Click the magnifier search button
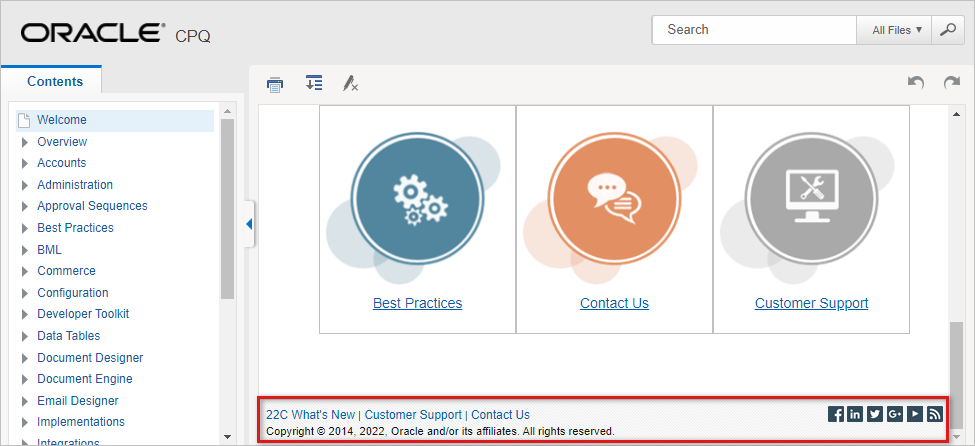Viewport: 975px width, 446px height. 948,30
